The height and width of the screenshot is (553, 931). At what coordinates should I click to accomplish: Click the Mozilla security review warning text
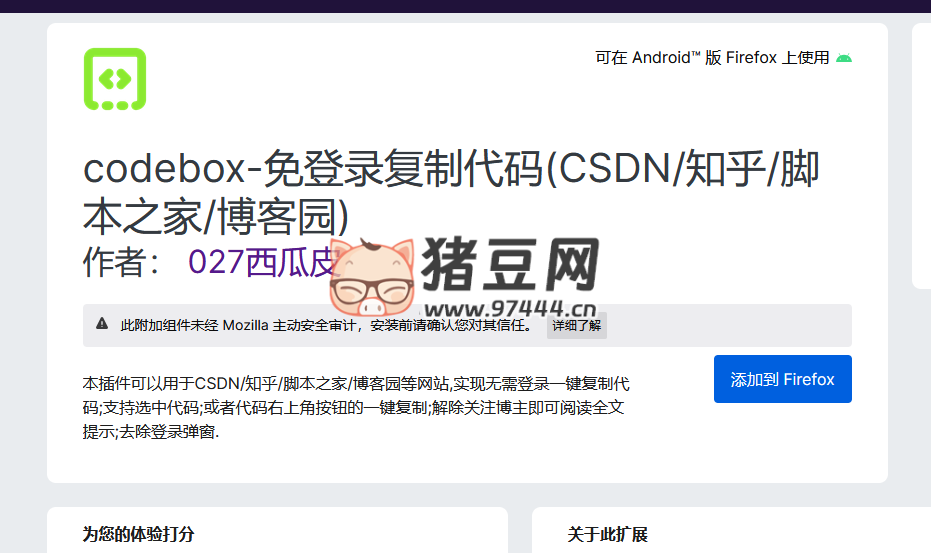click(327, 326)
